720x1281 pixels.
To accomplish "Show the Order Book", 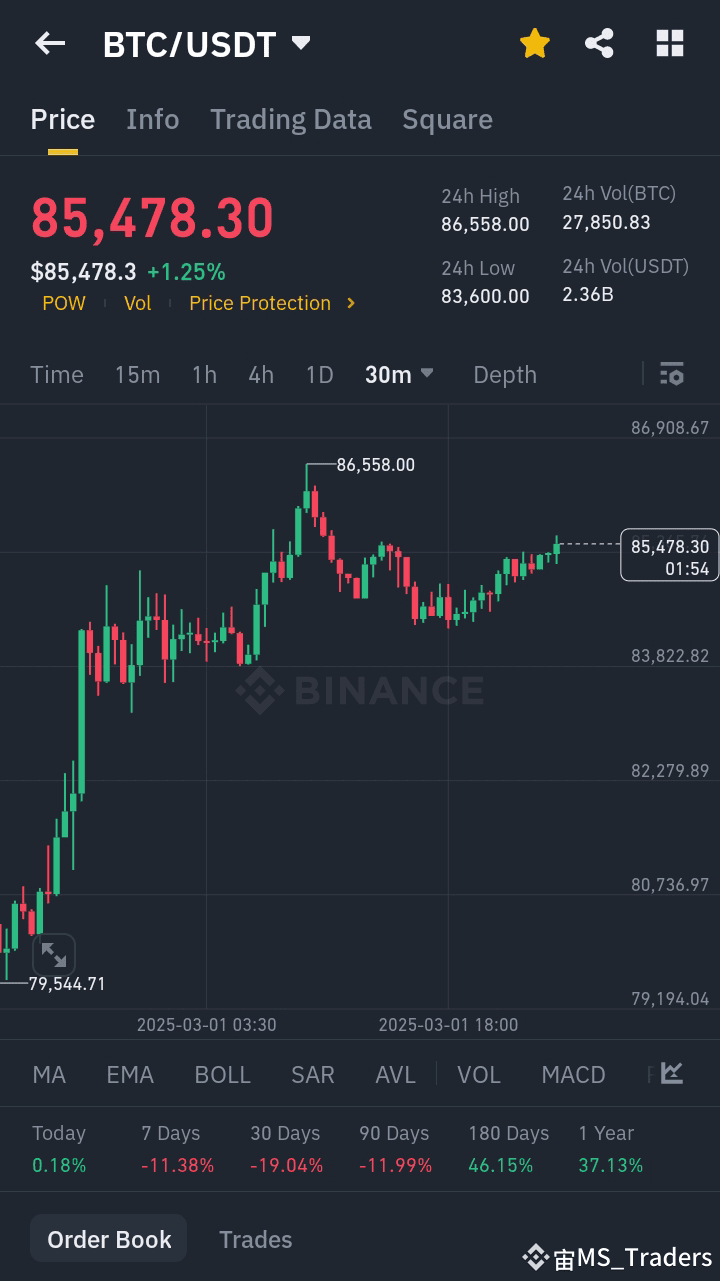I will tap(108, 1238).
